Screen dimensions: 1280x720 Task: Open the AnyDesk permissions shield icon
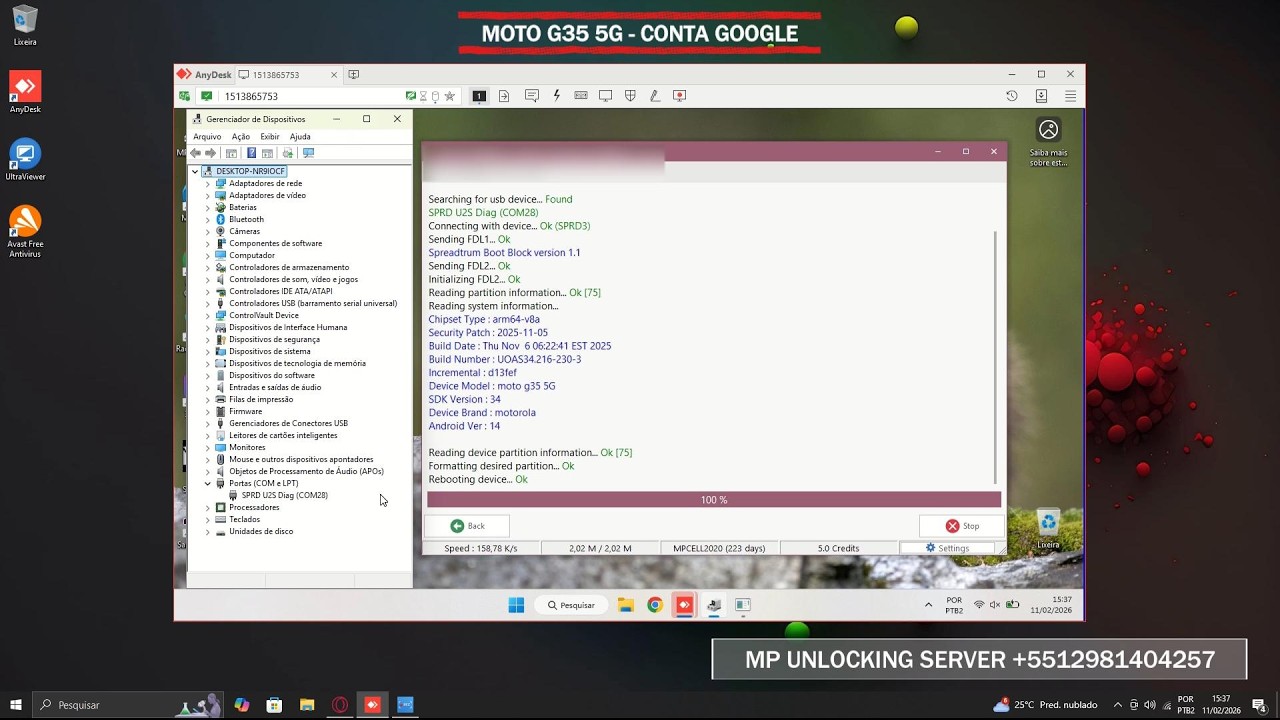(630, 96)
